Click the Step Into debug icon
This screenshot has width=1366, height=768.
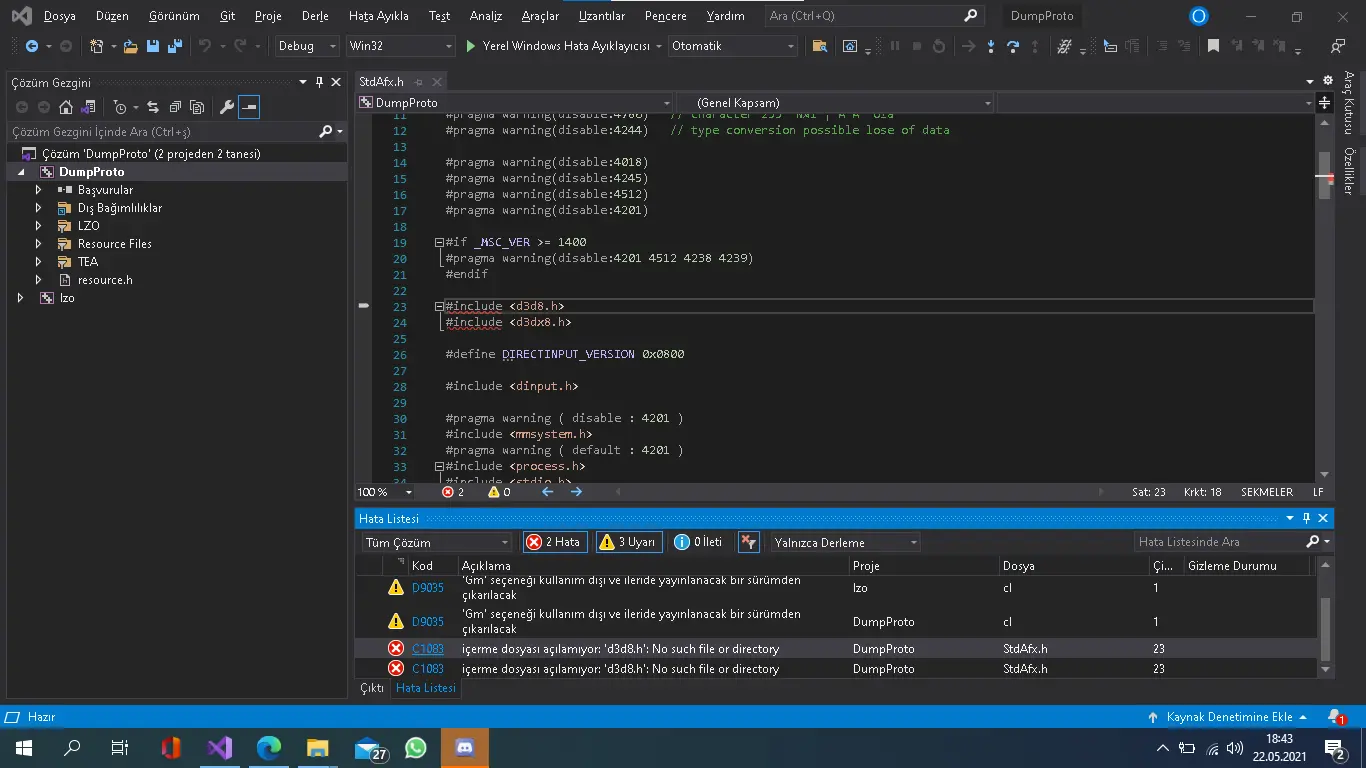[x=990, y=46]
